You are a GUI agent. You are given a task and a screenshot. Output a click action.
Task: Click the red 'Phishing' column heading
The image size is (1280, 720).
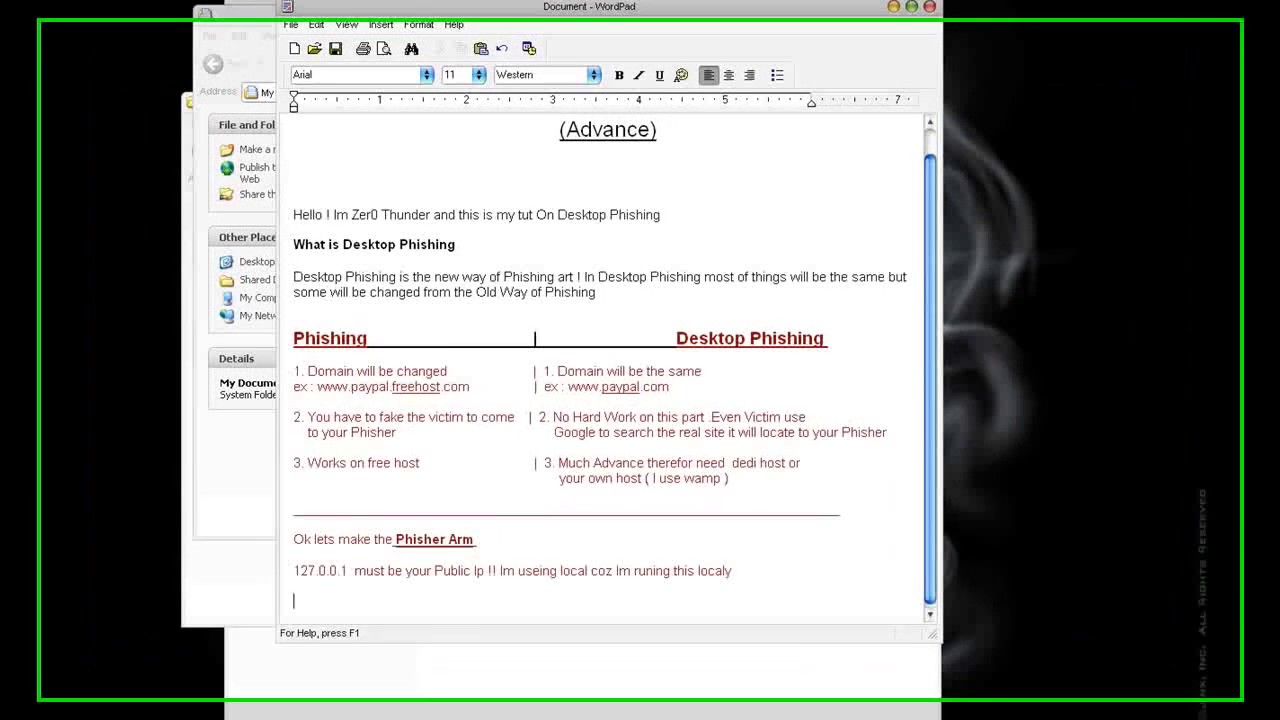click(330, 338)
